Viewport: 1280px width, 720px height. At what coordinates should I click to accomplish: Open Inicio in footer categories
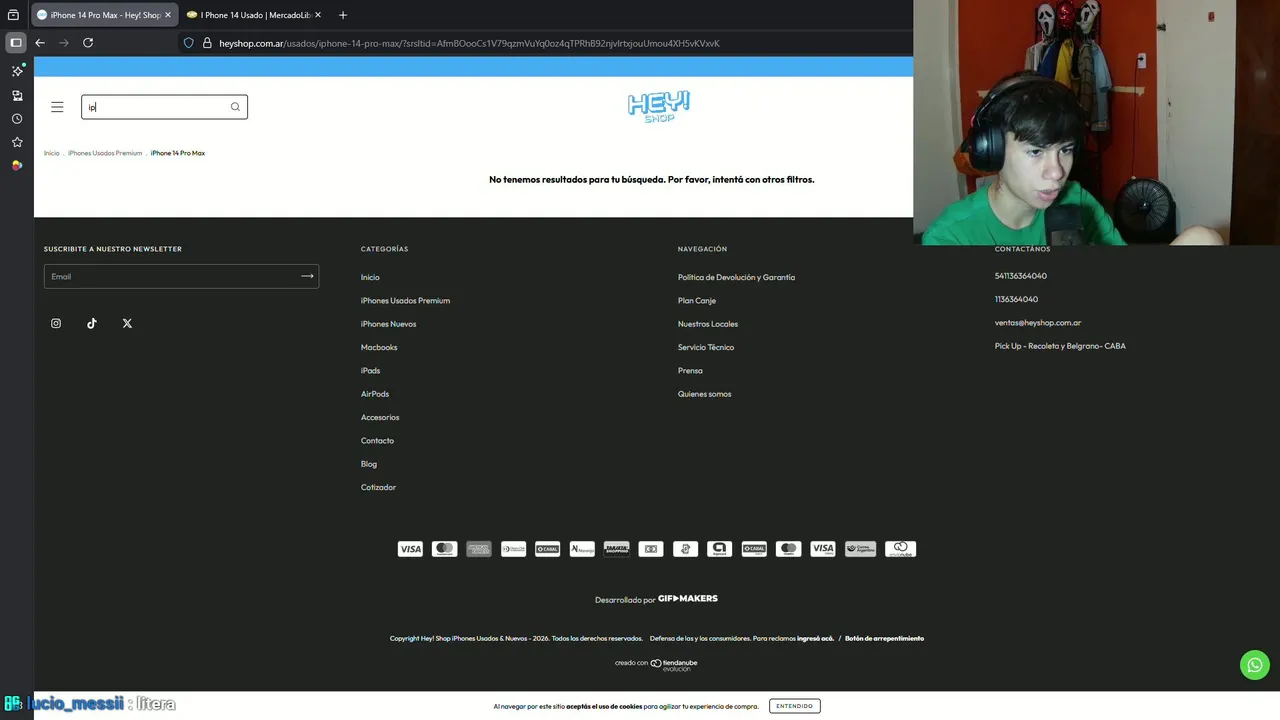click(370, 277)
